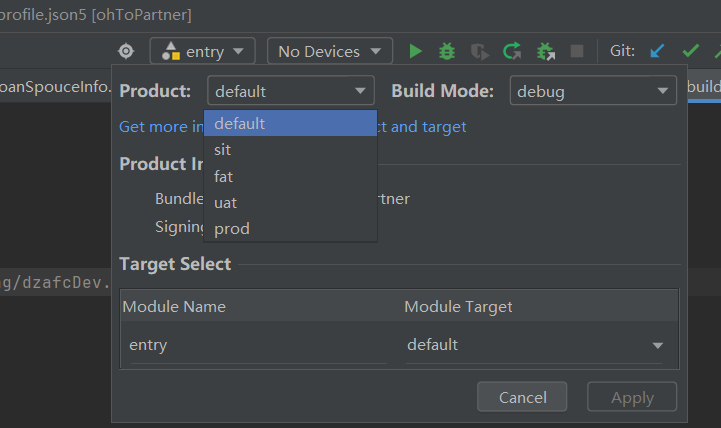
Task: Click the gray stop square icon
Action: (x=577, y=51)
